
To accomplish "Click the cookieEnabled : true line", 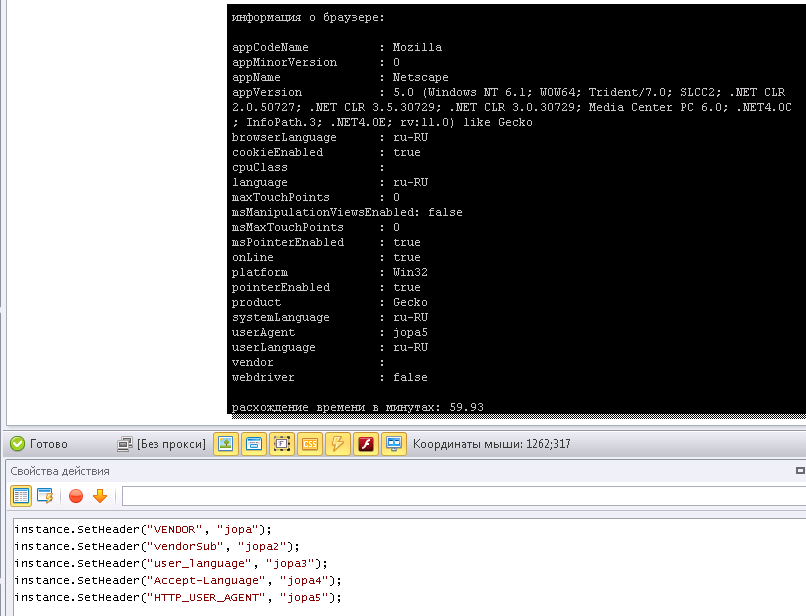I will [326, 152].
